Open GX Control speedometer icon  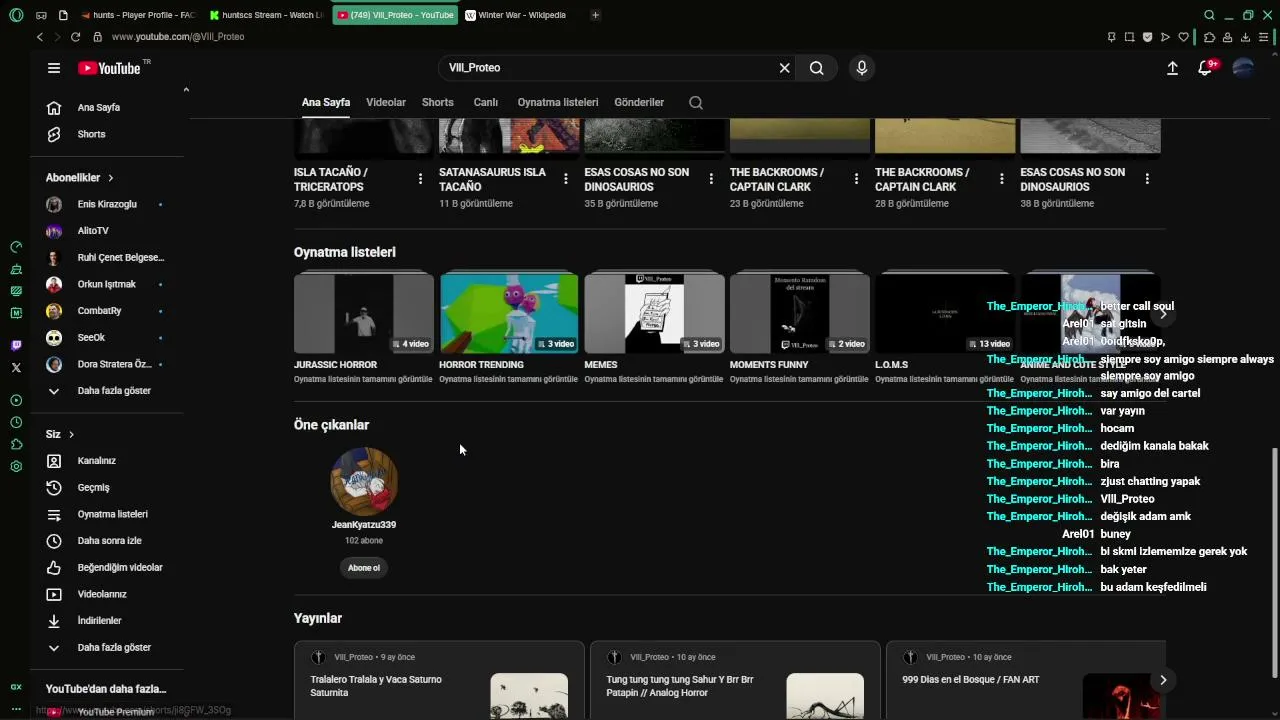coord(16,247)
